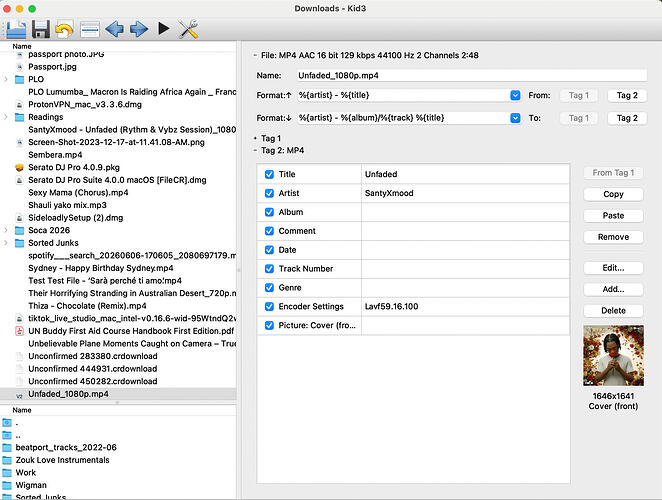
Task: Click the Copy button
Action: point(613,194)
